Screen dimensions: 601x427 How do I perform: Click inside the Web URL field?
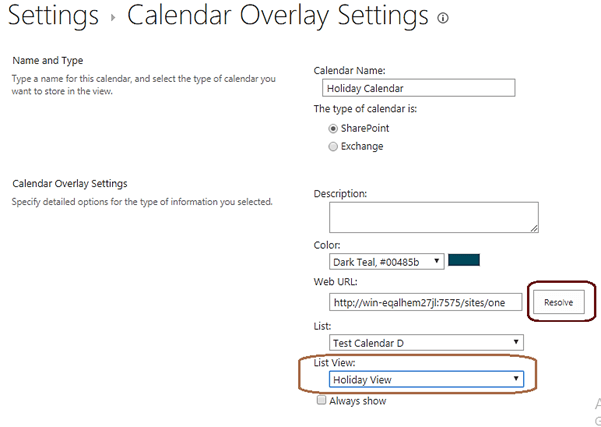[425, 302]
